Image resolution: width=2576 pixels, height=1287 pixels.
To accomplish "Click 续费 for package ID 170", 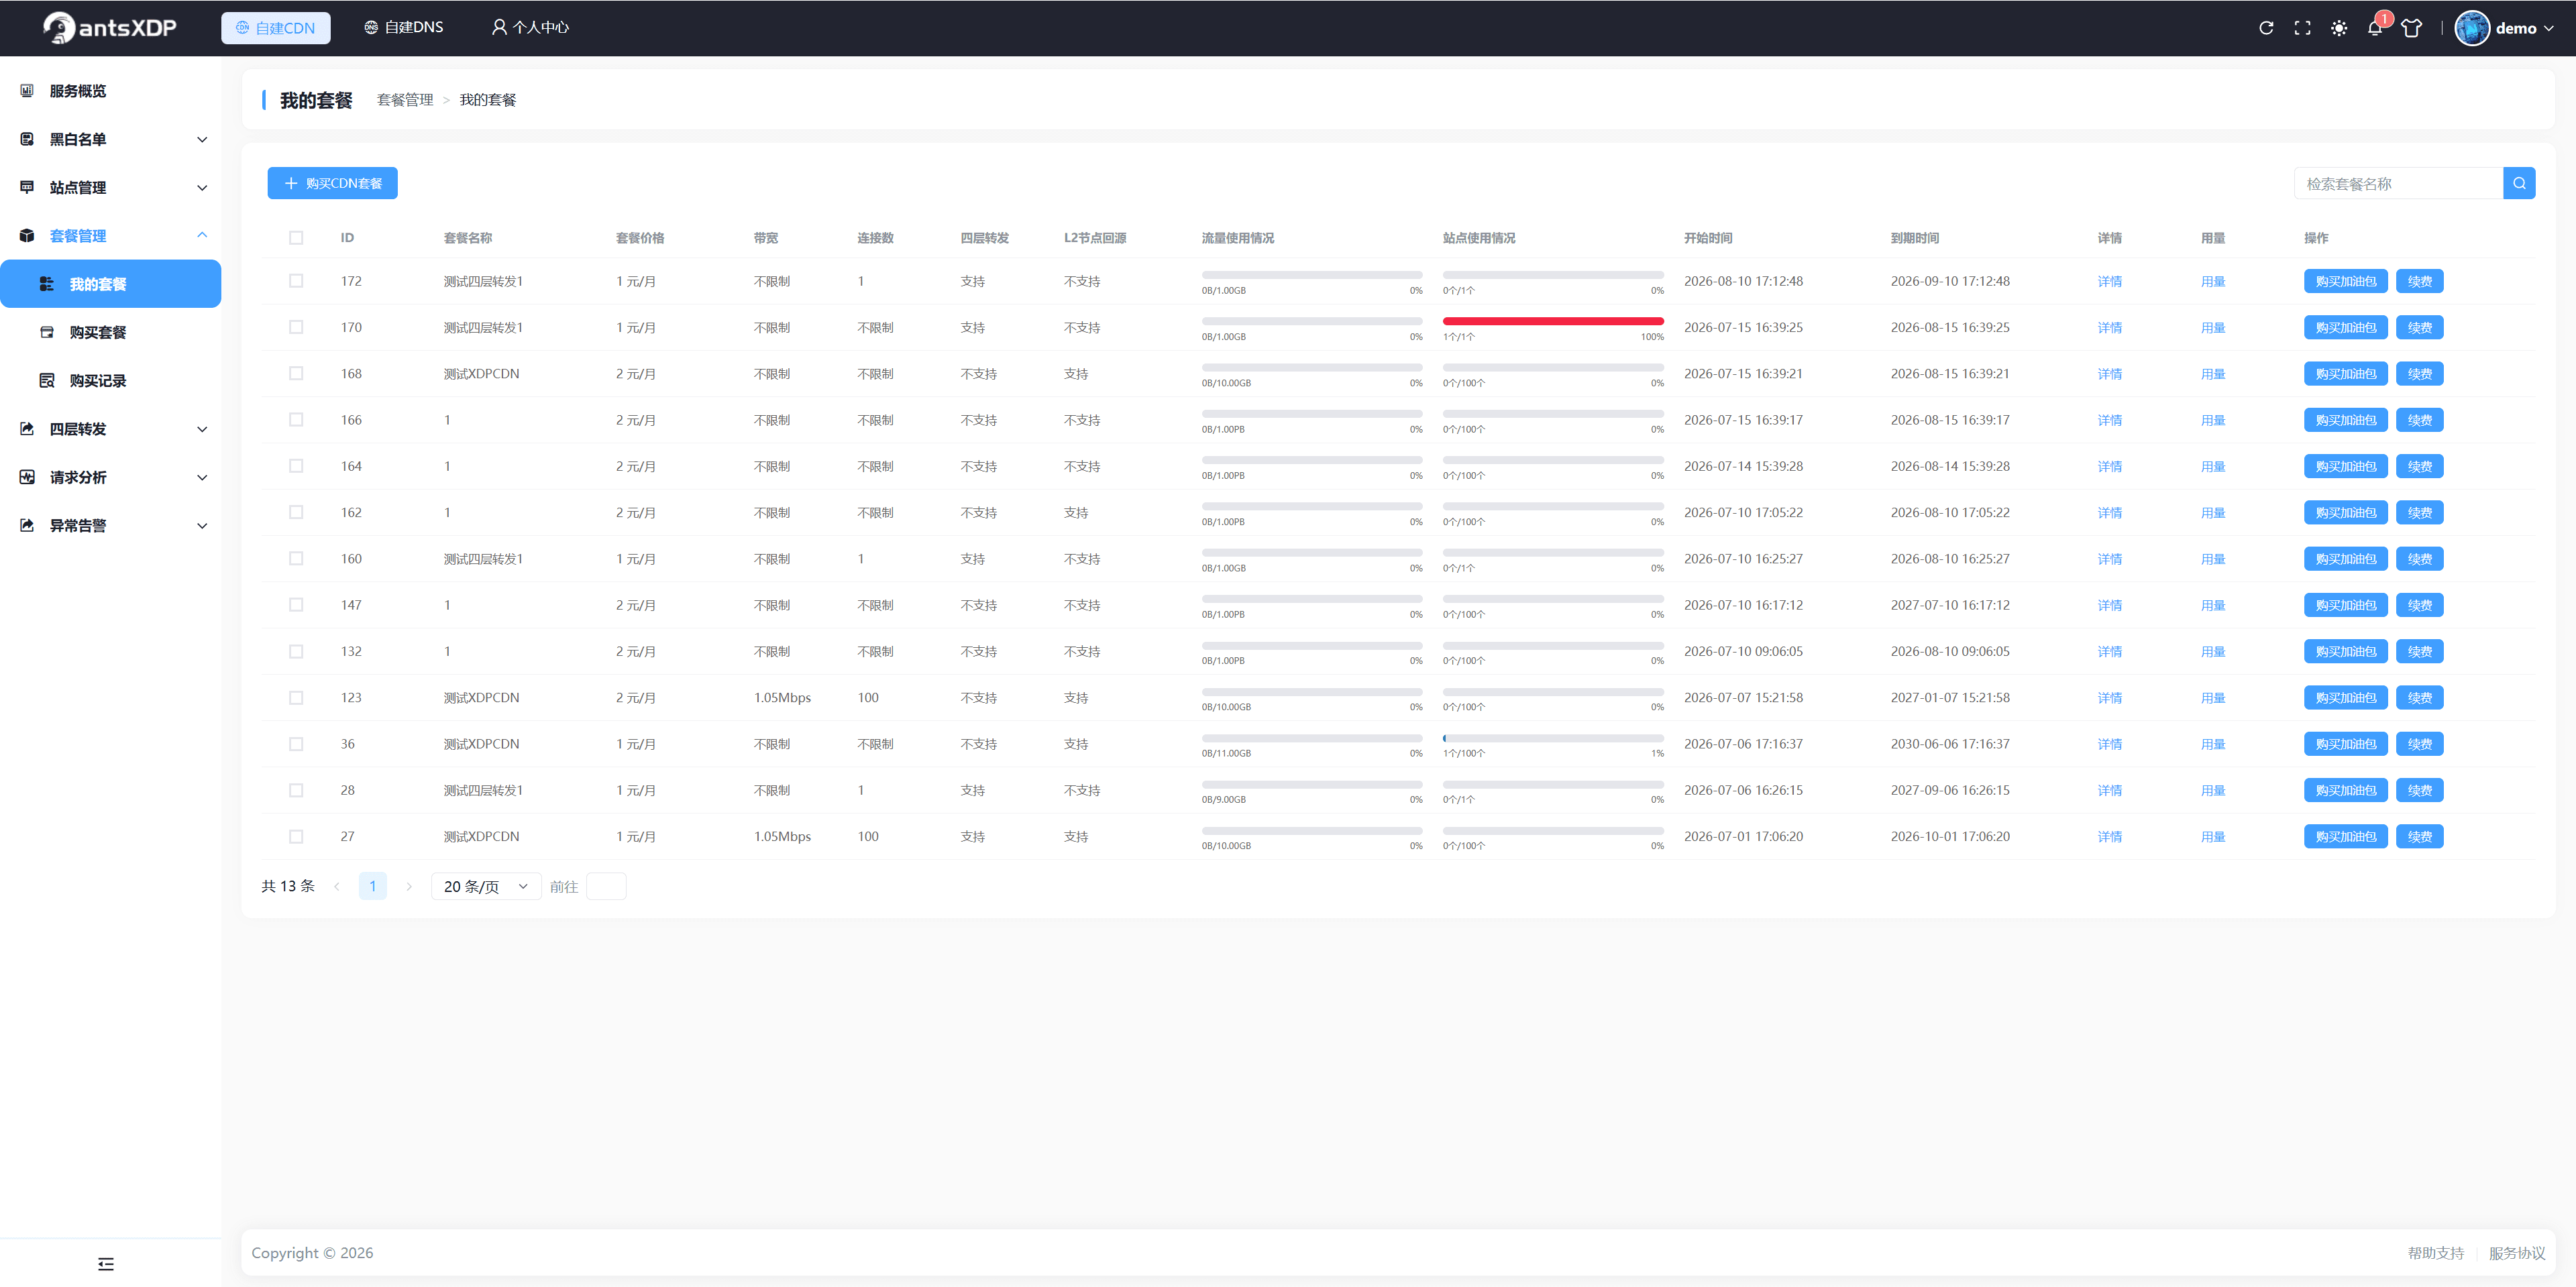I will (2419, 327).
